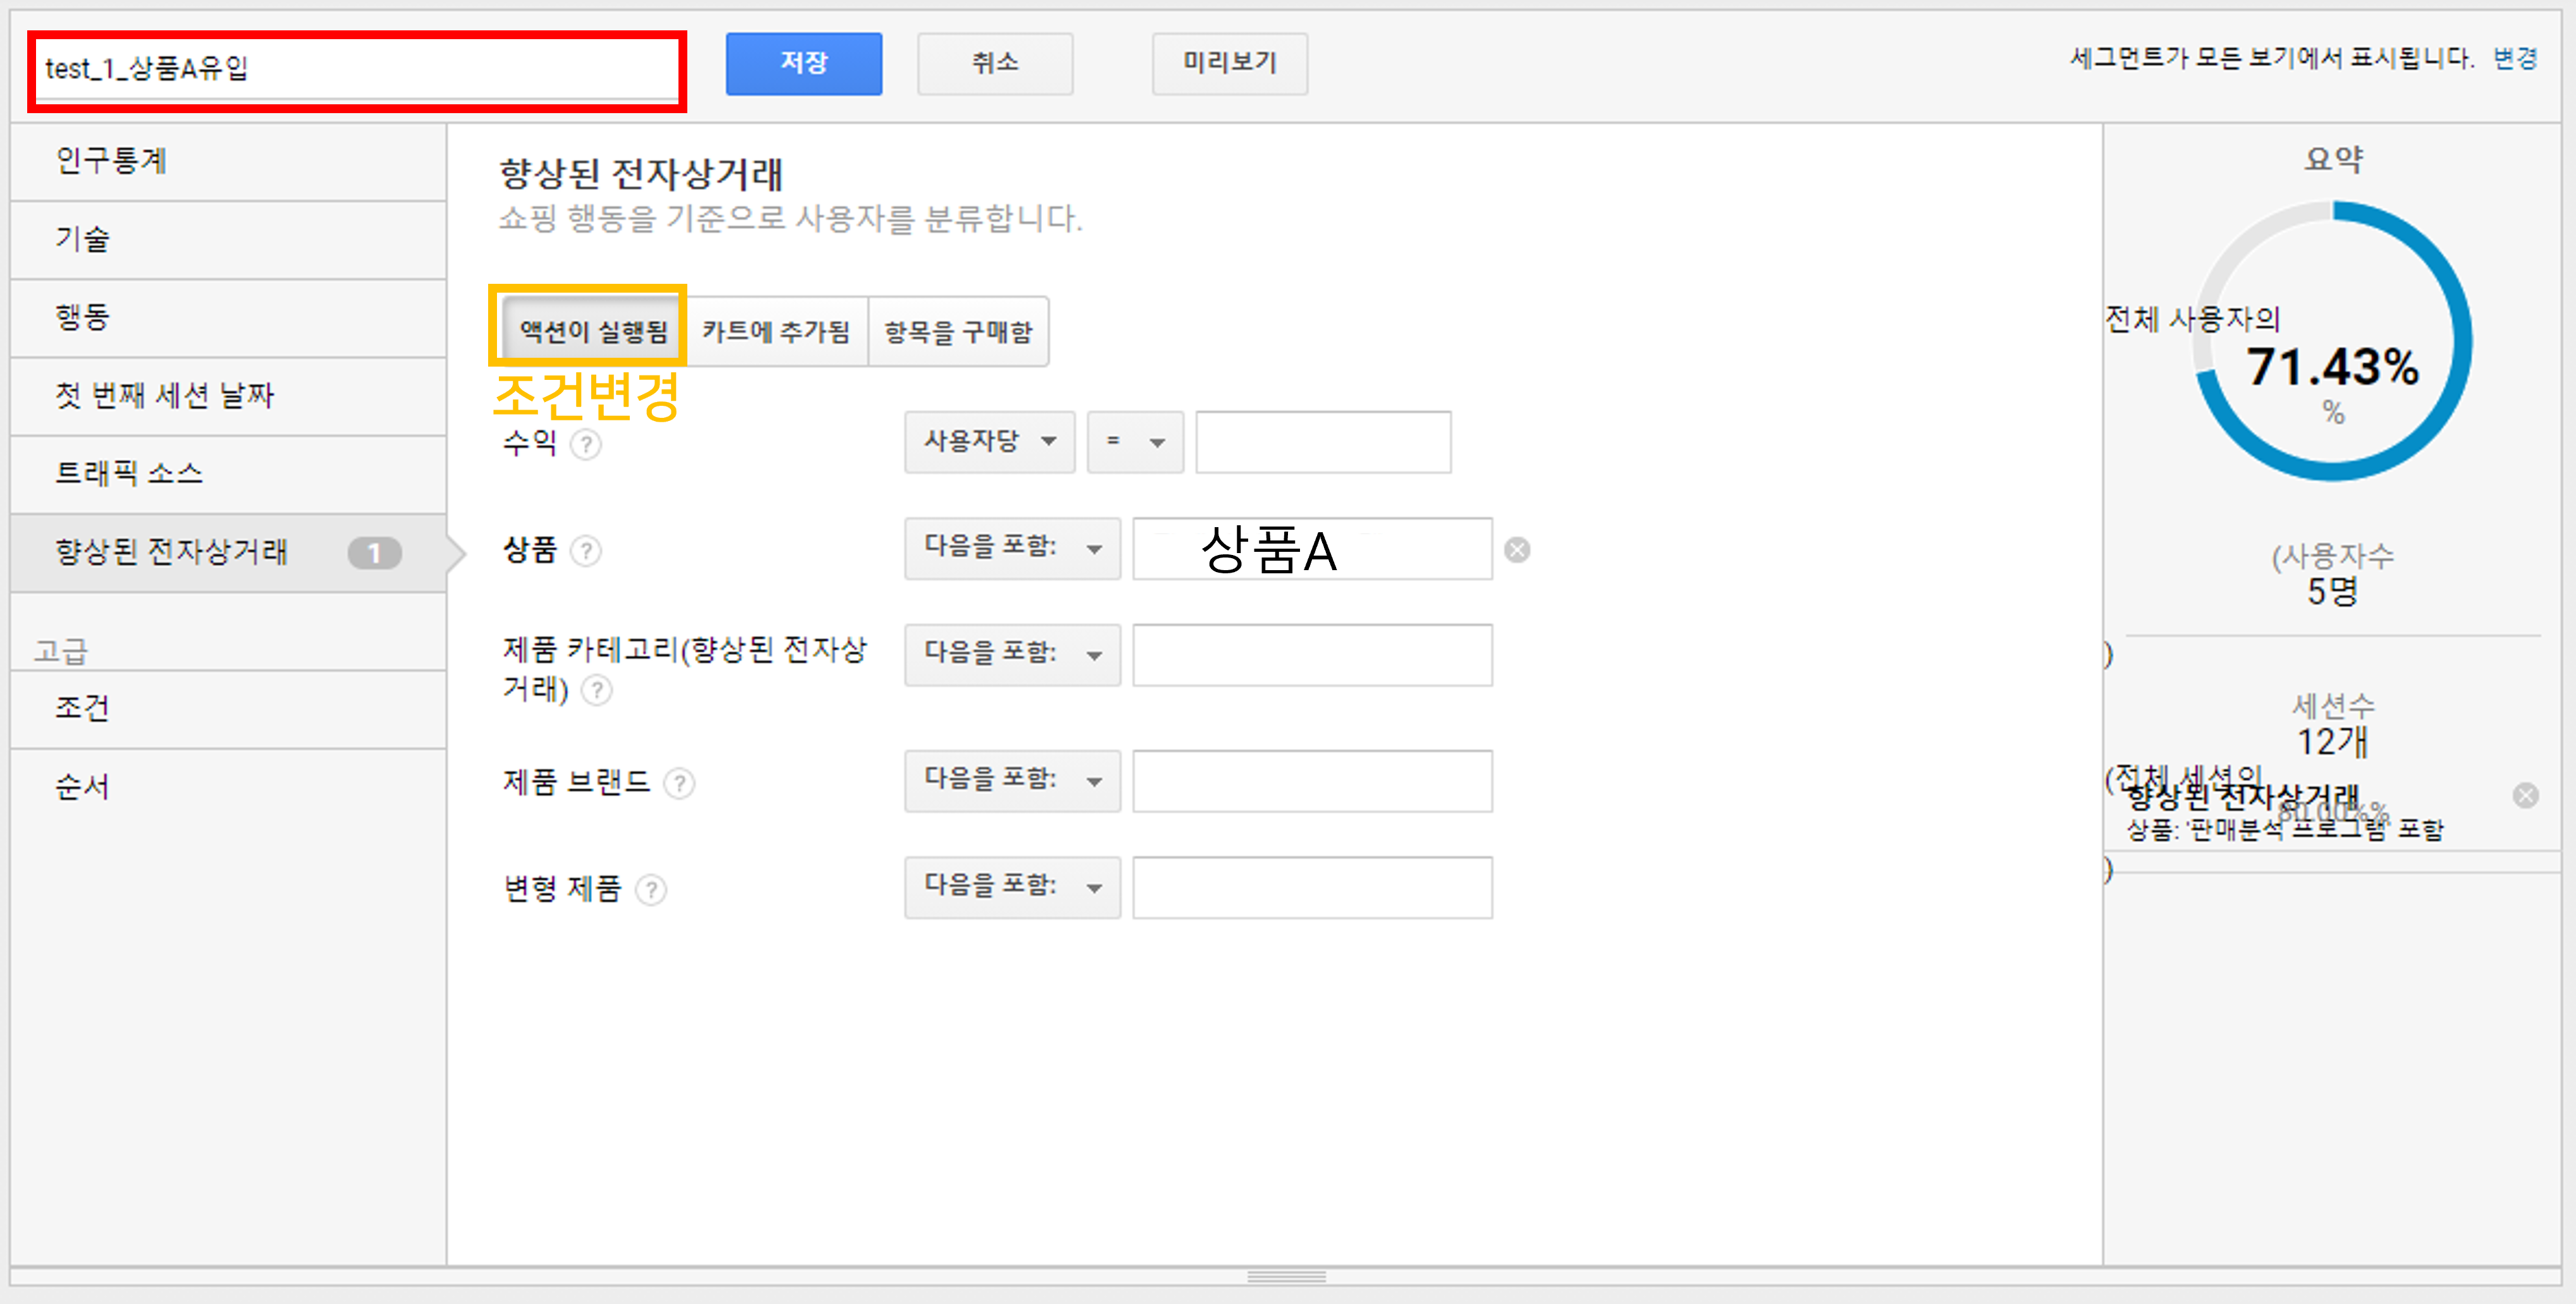This screenshot has width=2576, height=1304.
Task: Clear the 상품A product filter value
Action: pyautogui.click(x=1517, y=550)
